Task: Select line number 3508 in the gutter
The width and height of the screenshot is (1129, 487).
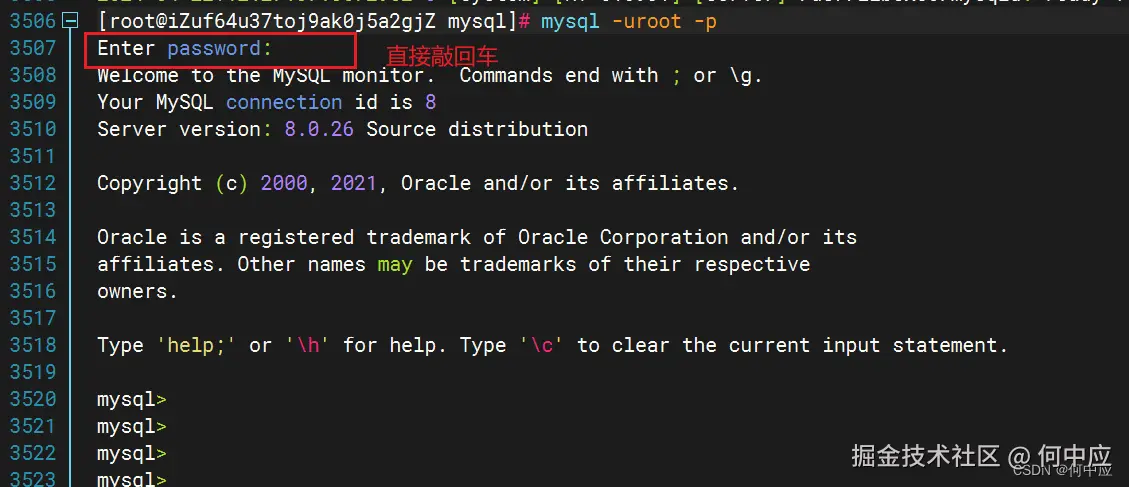Action: 32,75
